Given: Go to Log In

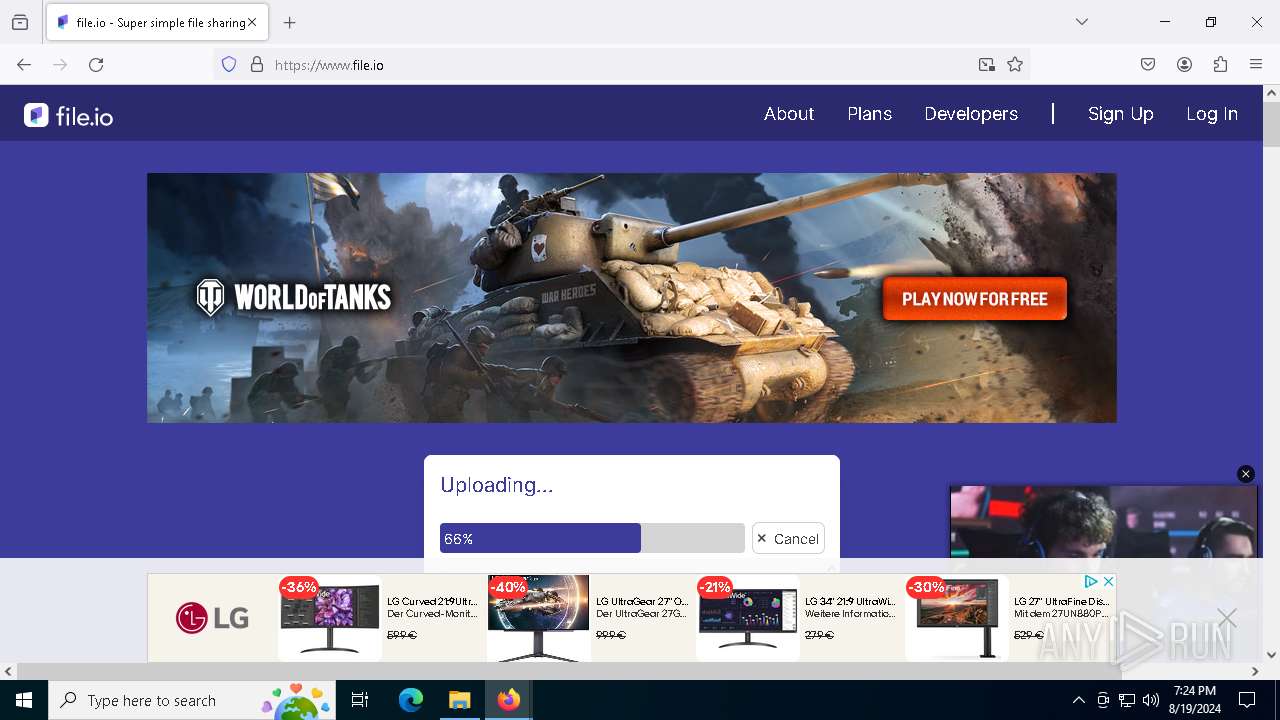Looking at the screenshot, I should click(x=1212, y=114).
